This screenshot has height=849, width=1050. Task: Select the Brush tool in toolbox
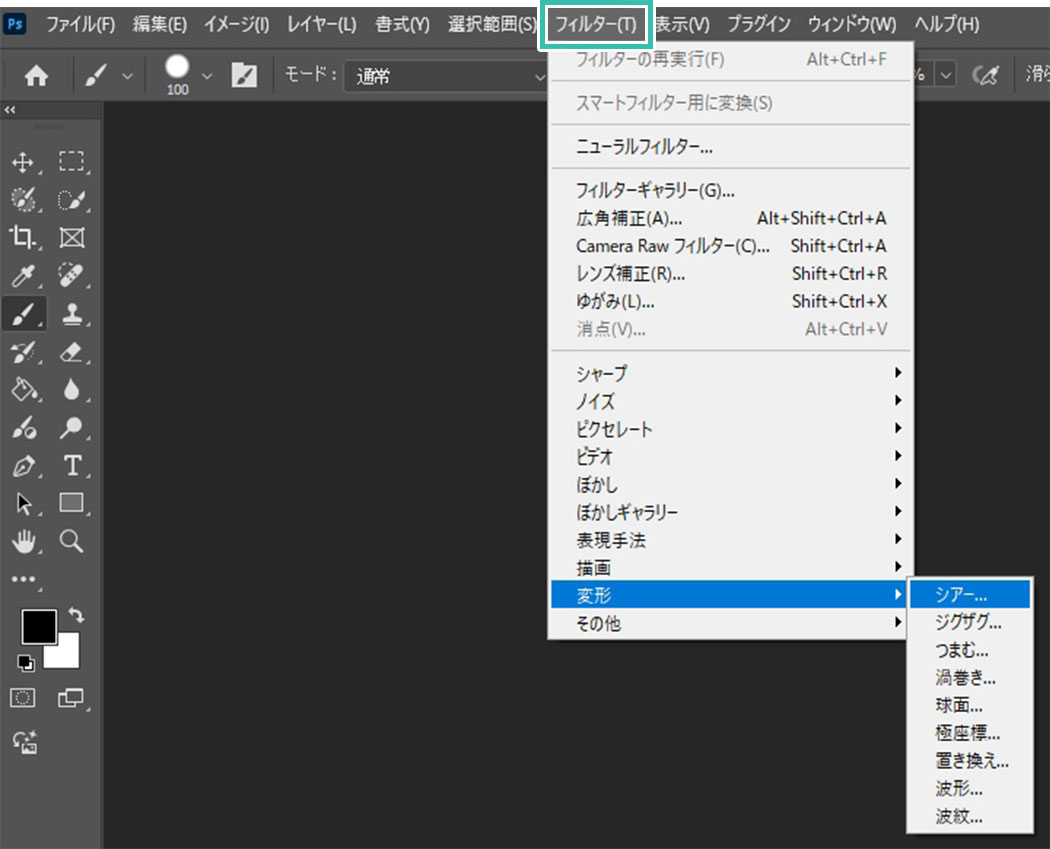(23, 313)
